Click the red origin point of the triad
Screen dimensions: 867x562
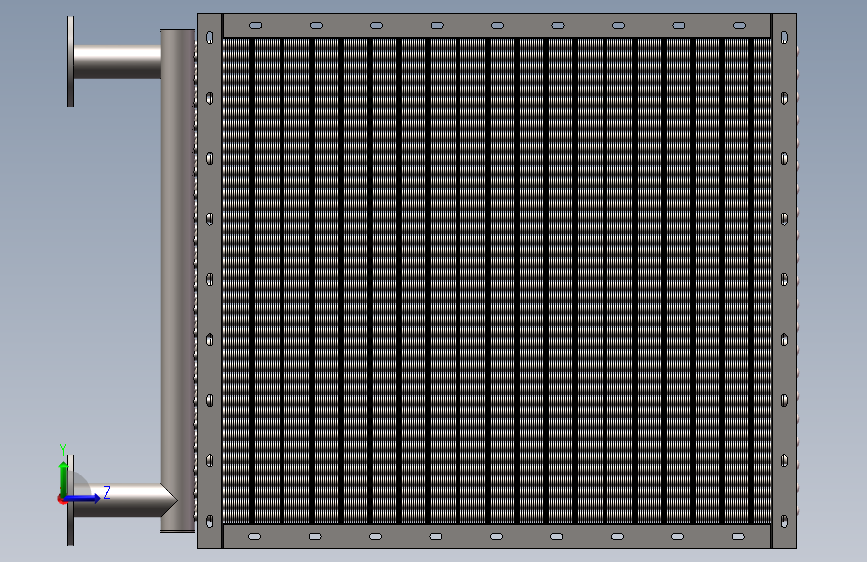pyautogui.click(x=61, y=500)
